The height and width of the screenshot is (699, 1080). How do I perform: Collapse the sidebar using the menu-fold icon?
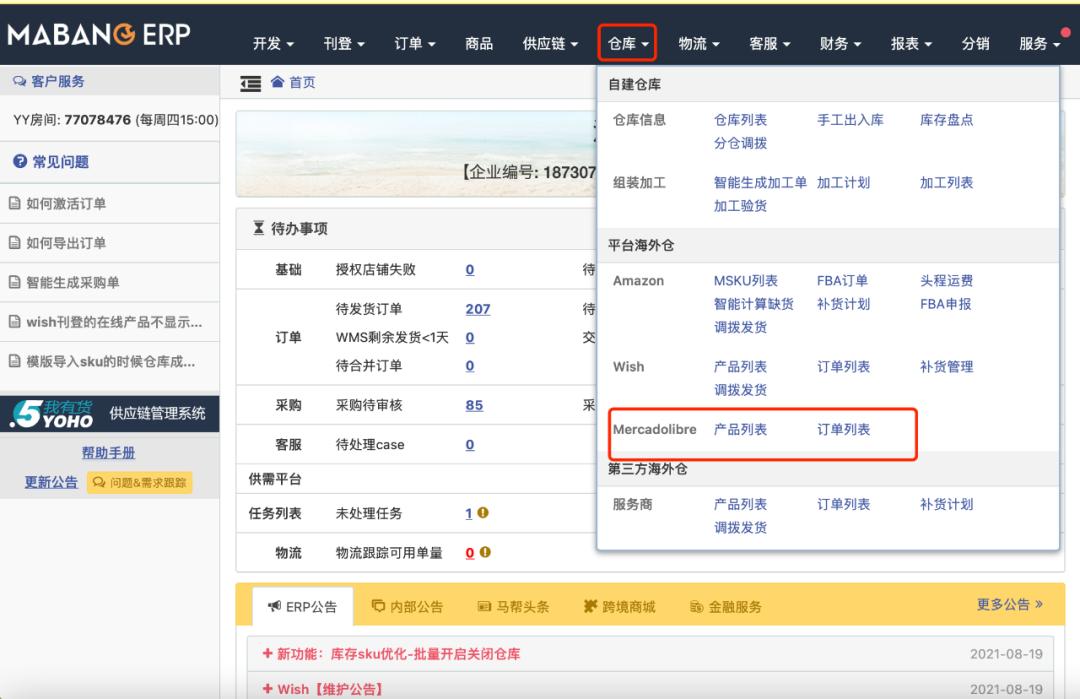point(250,82)
